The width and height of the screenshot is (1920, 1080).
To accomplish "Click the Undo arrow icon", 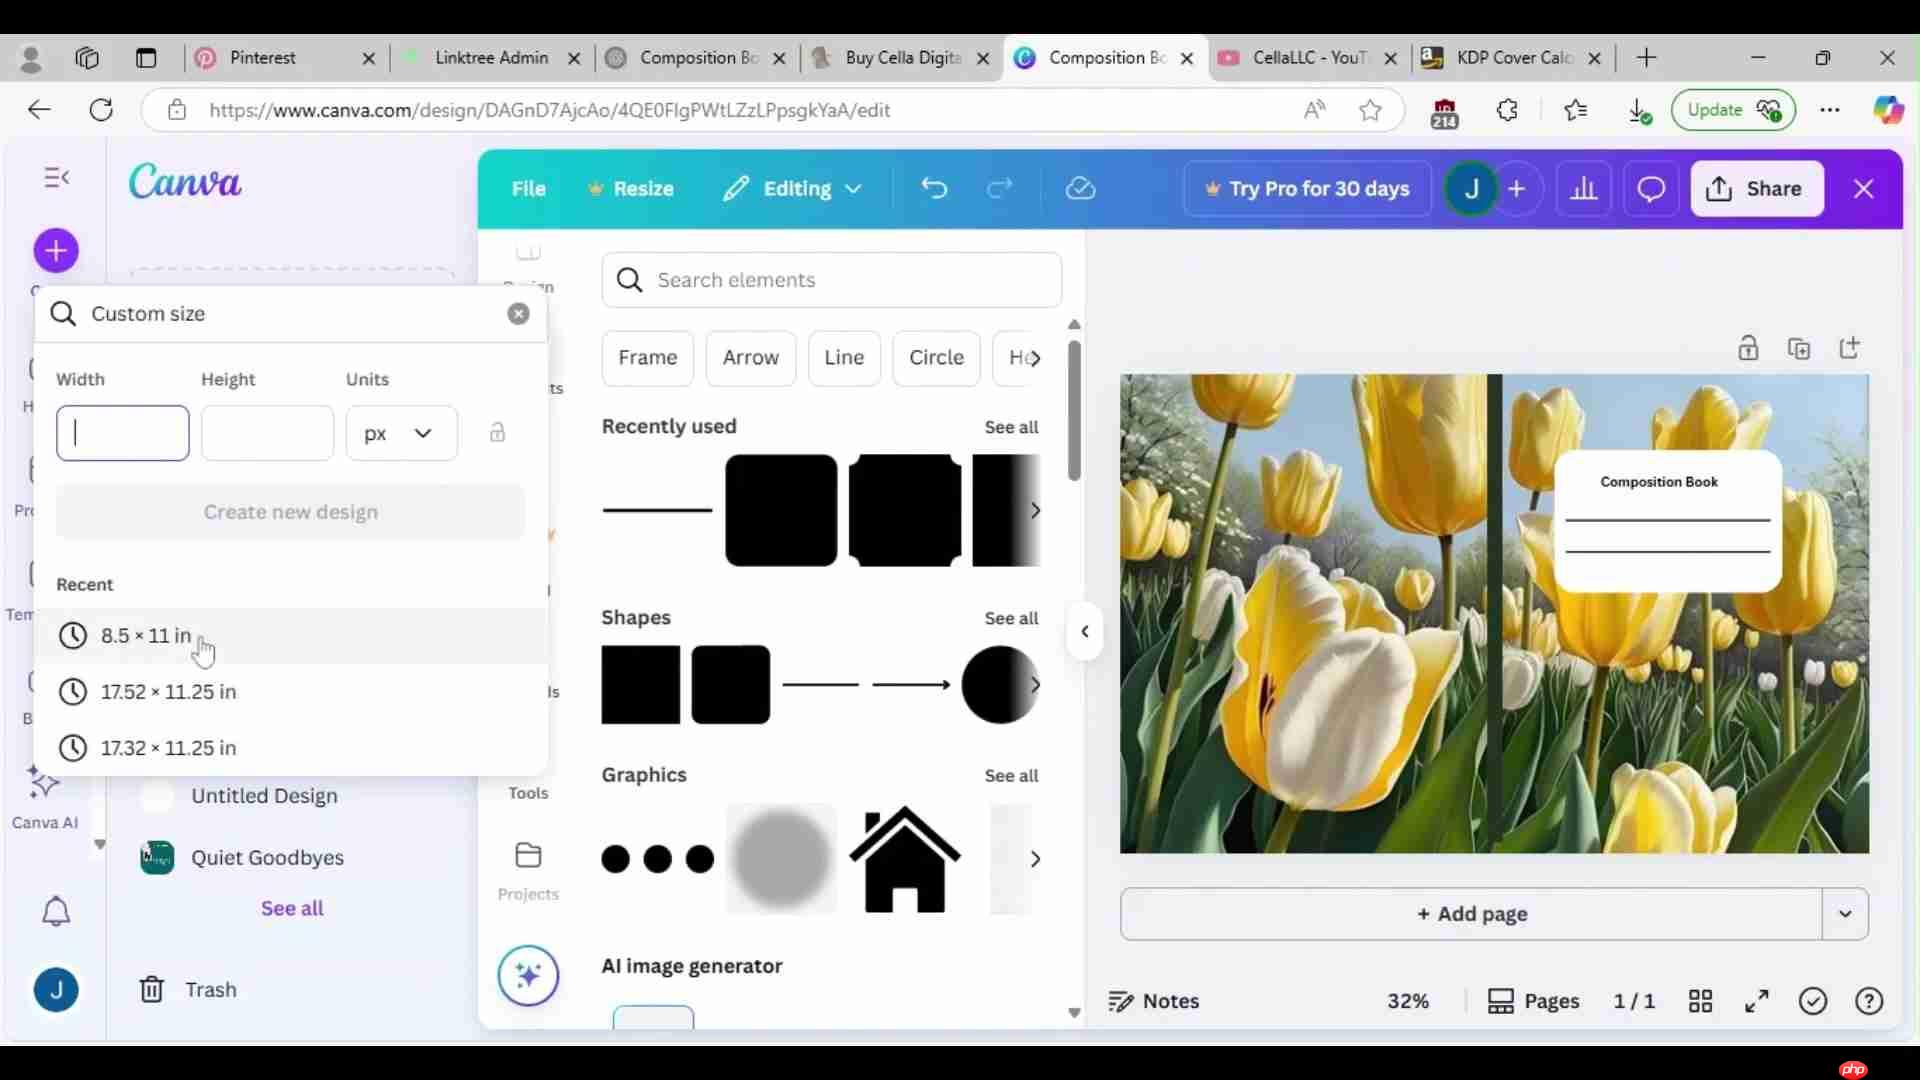I will click(934, 189).
